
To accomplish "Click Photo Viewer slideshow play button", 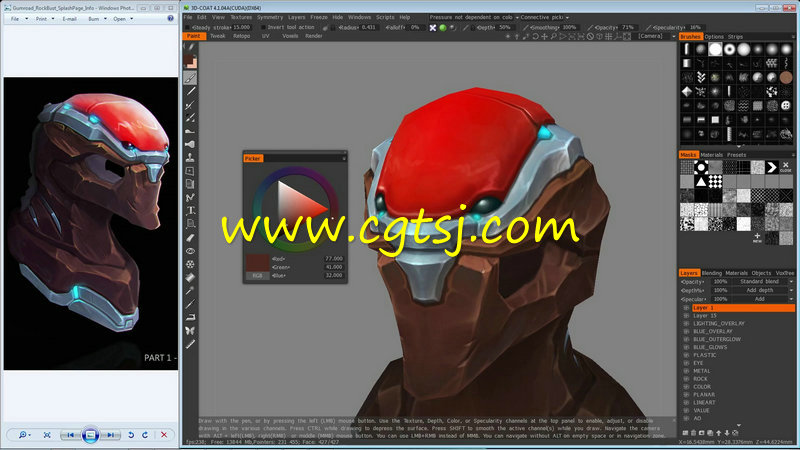I will point(90,435).
